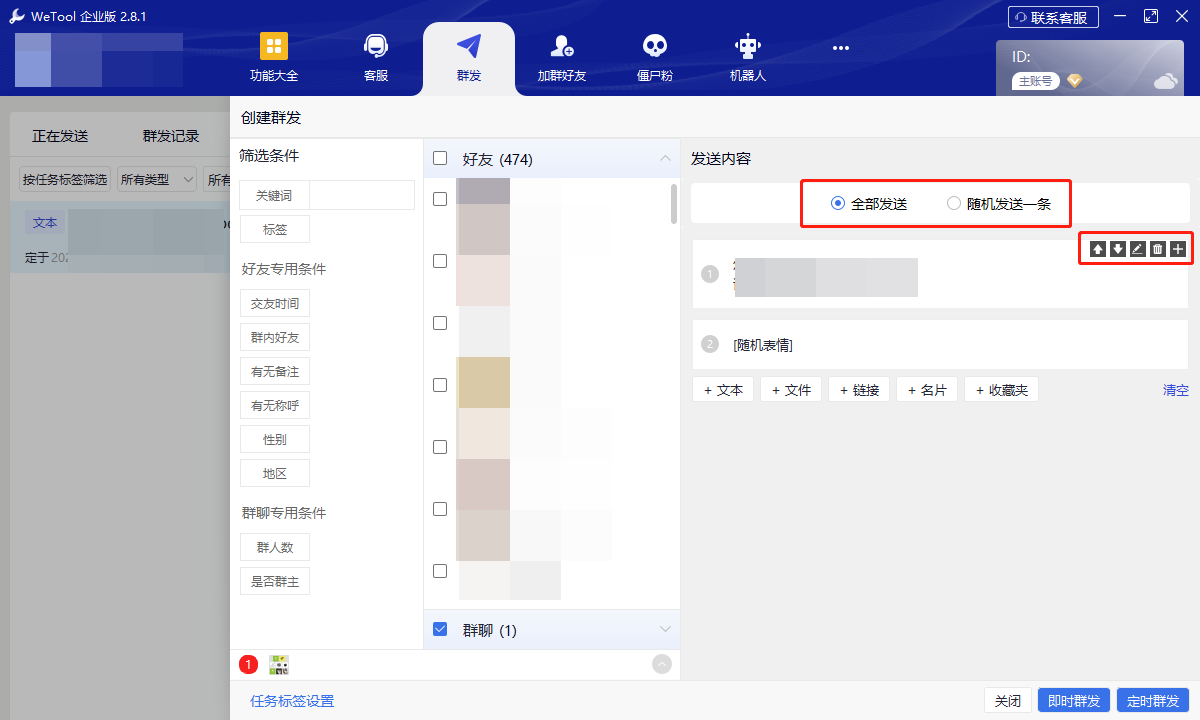
Task: Click the cloud icon in account panel
Action: (x=1165, y=81)
